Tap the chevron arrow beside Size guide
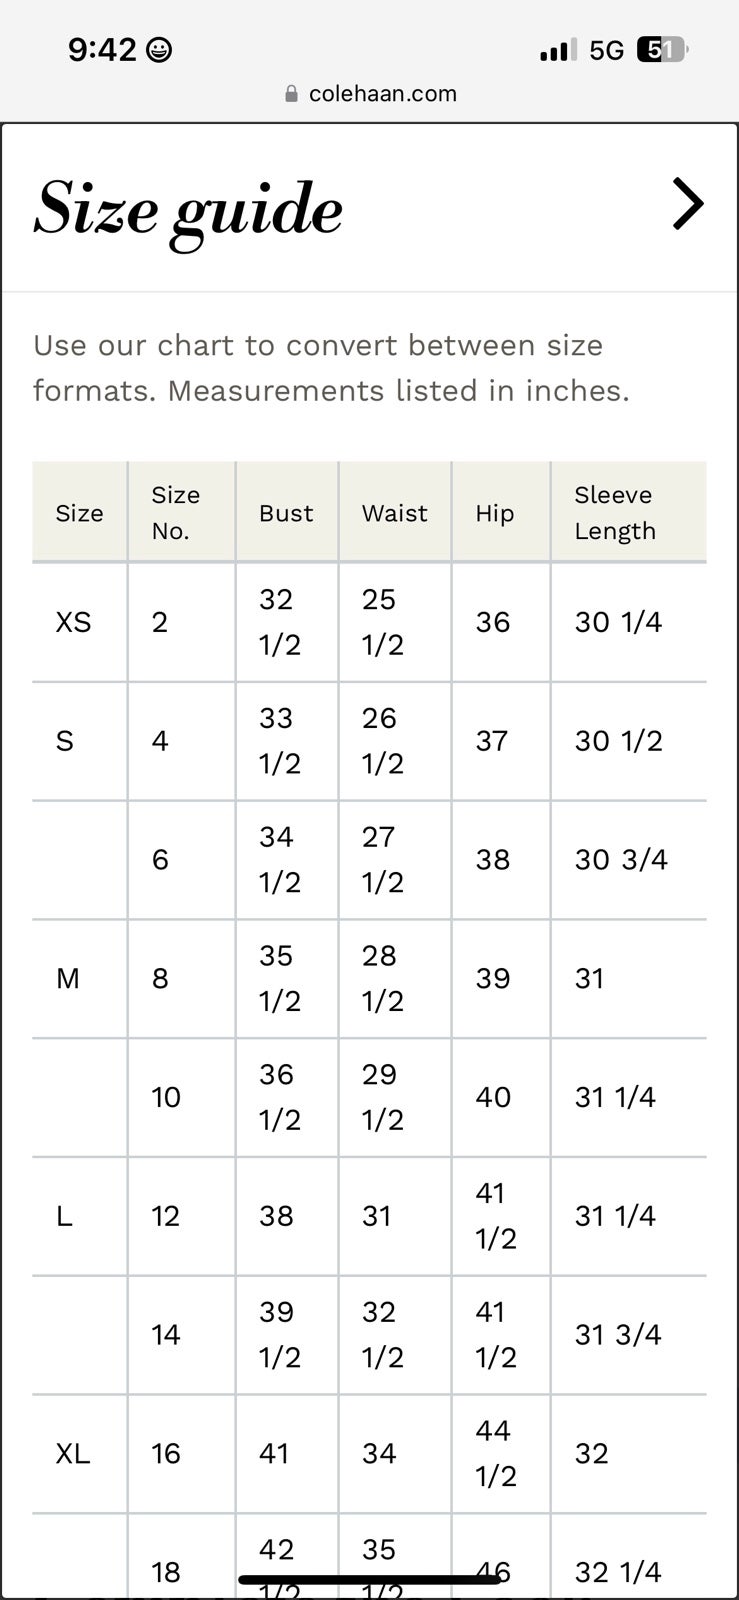Screen dimensions: 739x1600 pyautogui.click(x=688, y=204)
